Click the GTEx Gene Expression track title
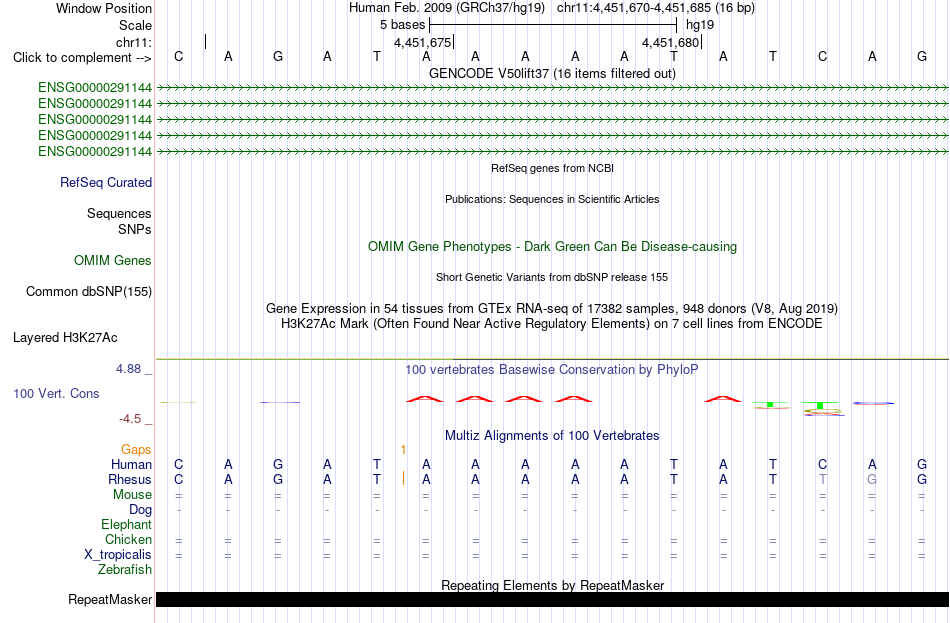 pyautogui.click(x=552, y=308)
